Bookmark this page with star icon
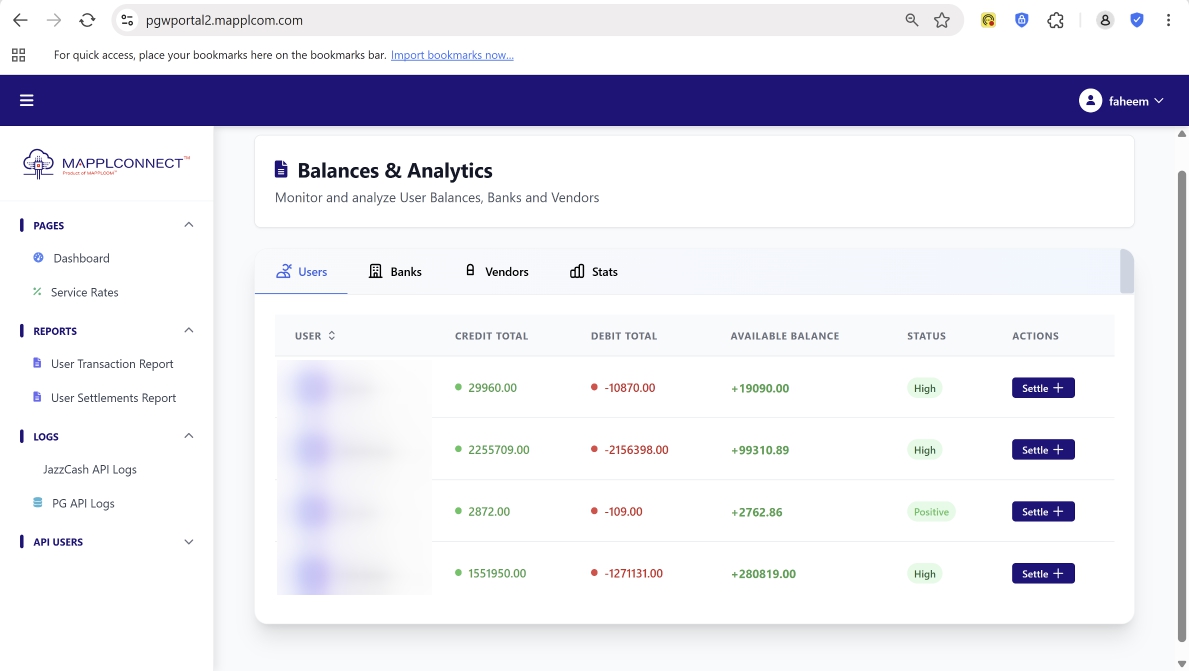This screenshot has height=671, width=1189. coord(941,20)
